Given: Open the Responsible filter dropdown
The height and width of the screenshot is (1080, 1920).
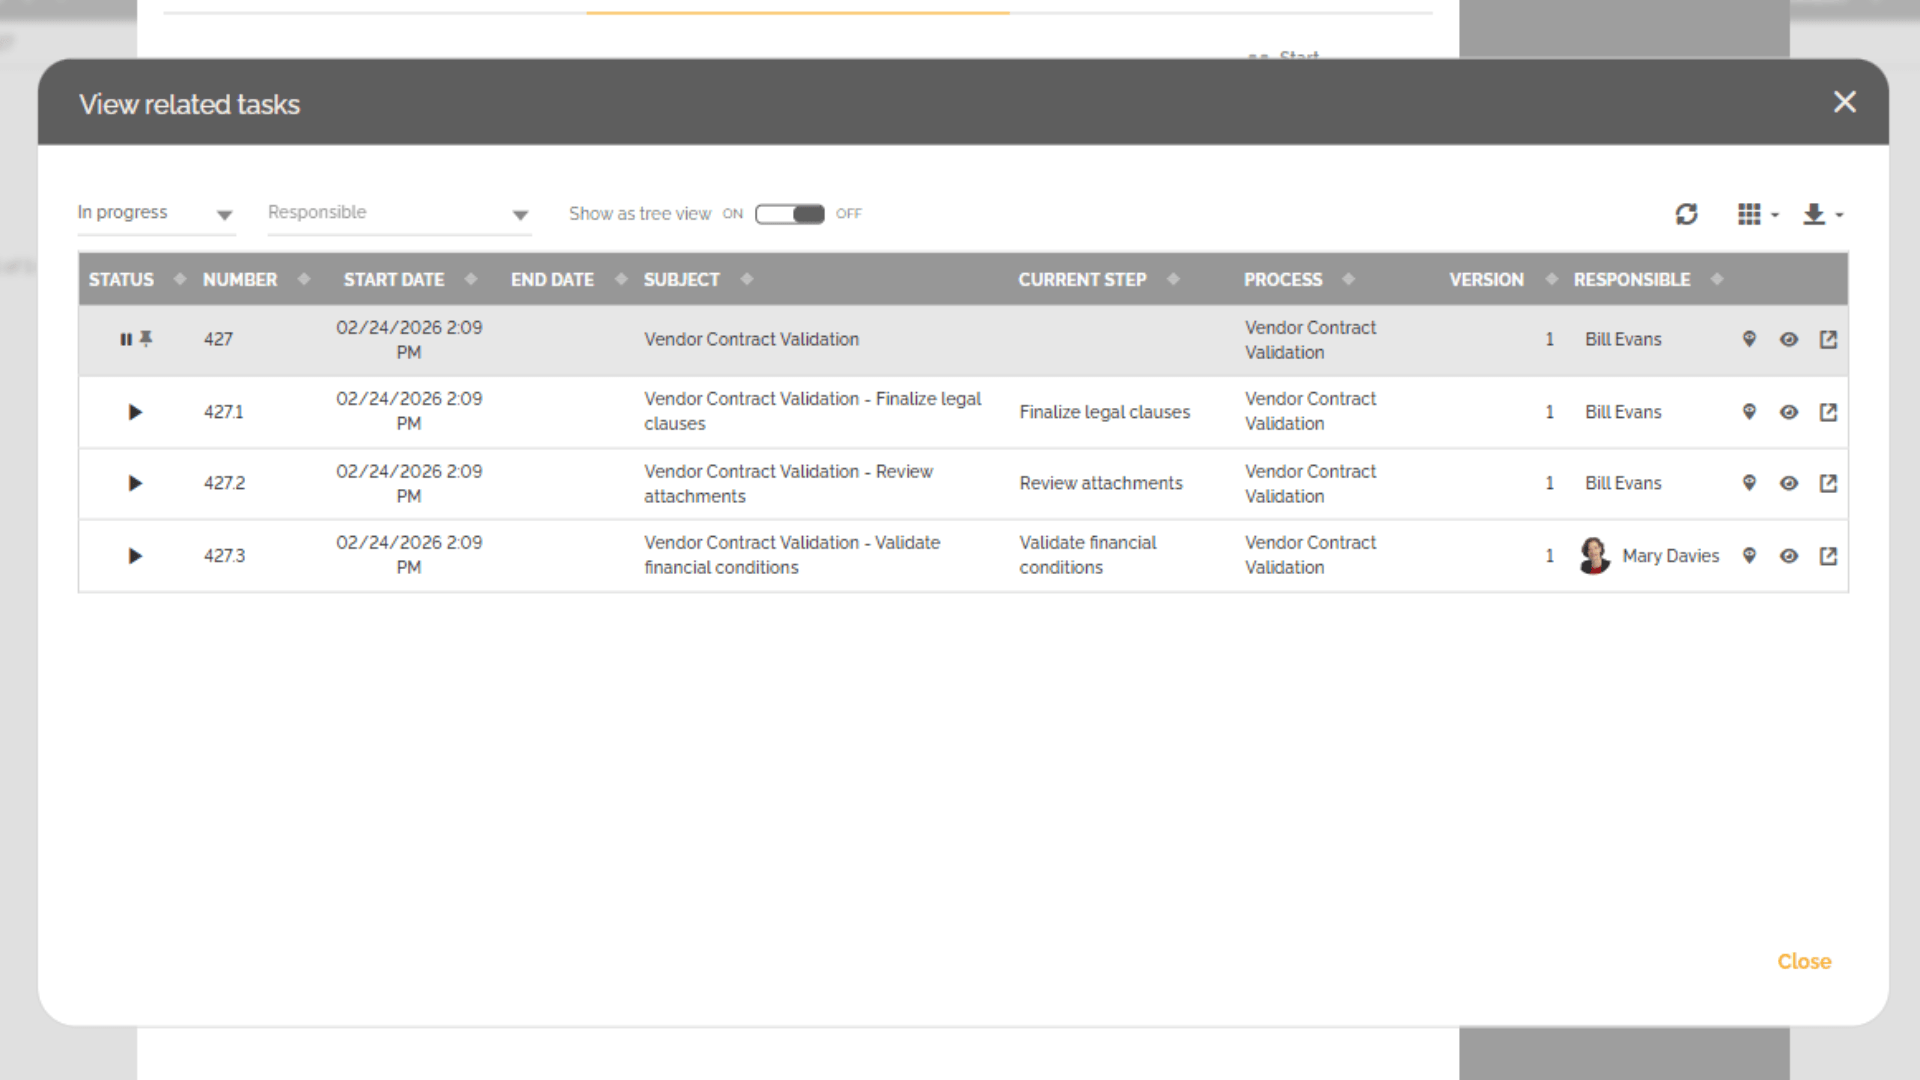Looking at the screenshot, I should [x=398, y=213].
